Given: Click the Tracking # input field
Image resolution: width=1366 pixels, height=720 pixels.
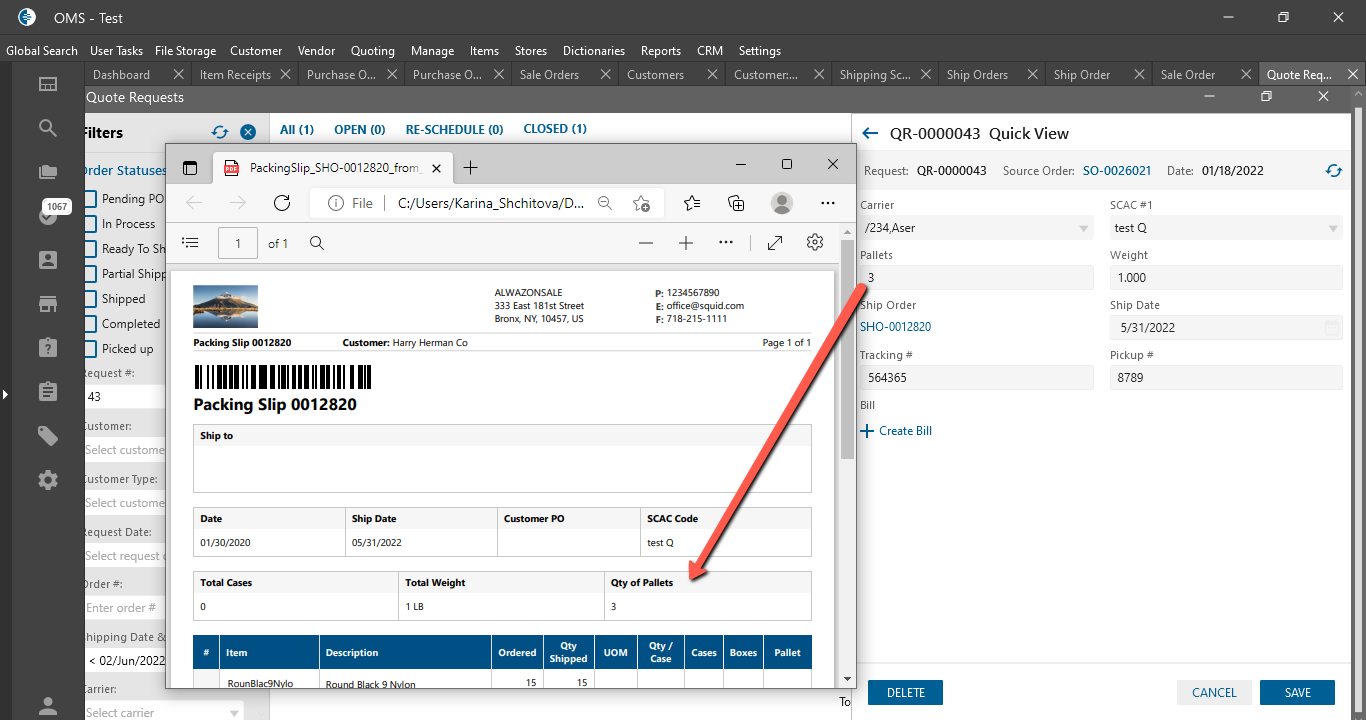Looking at the screenshot, I should [x=976, y=378].
